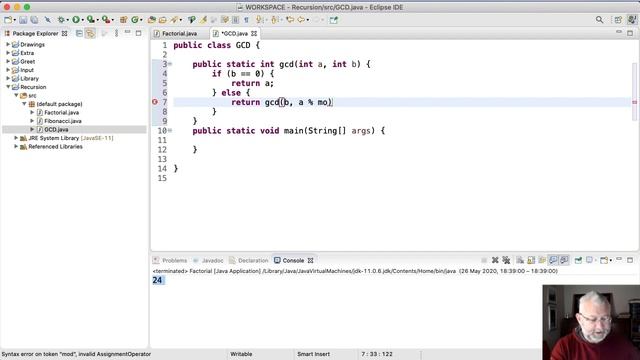Click the Save All toolbar icon
This screenshot has height=360, width=640.
pyautogui.click(x=35, y=20)
